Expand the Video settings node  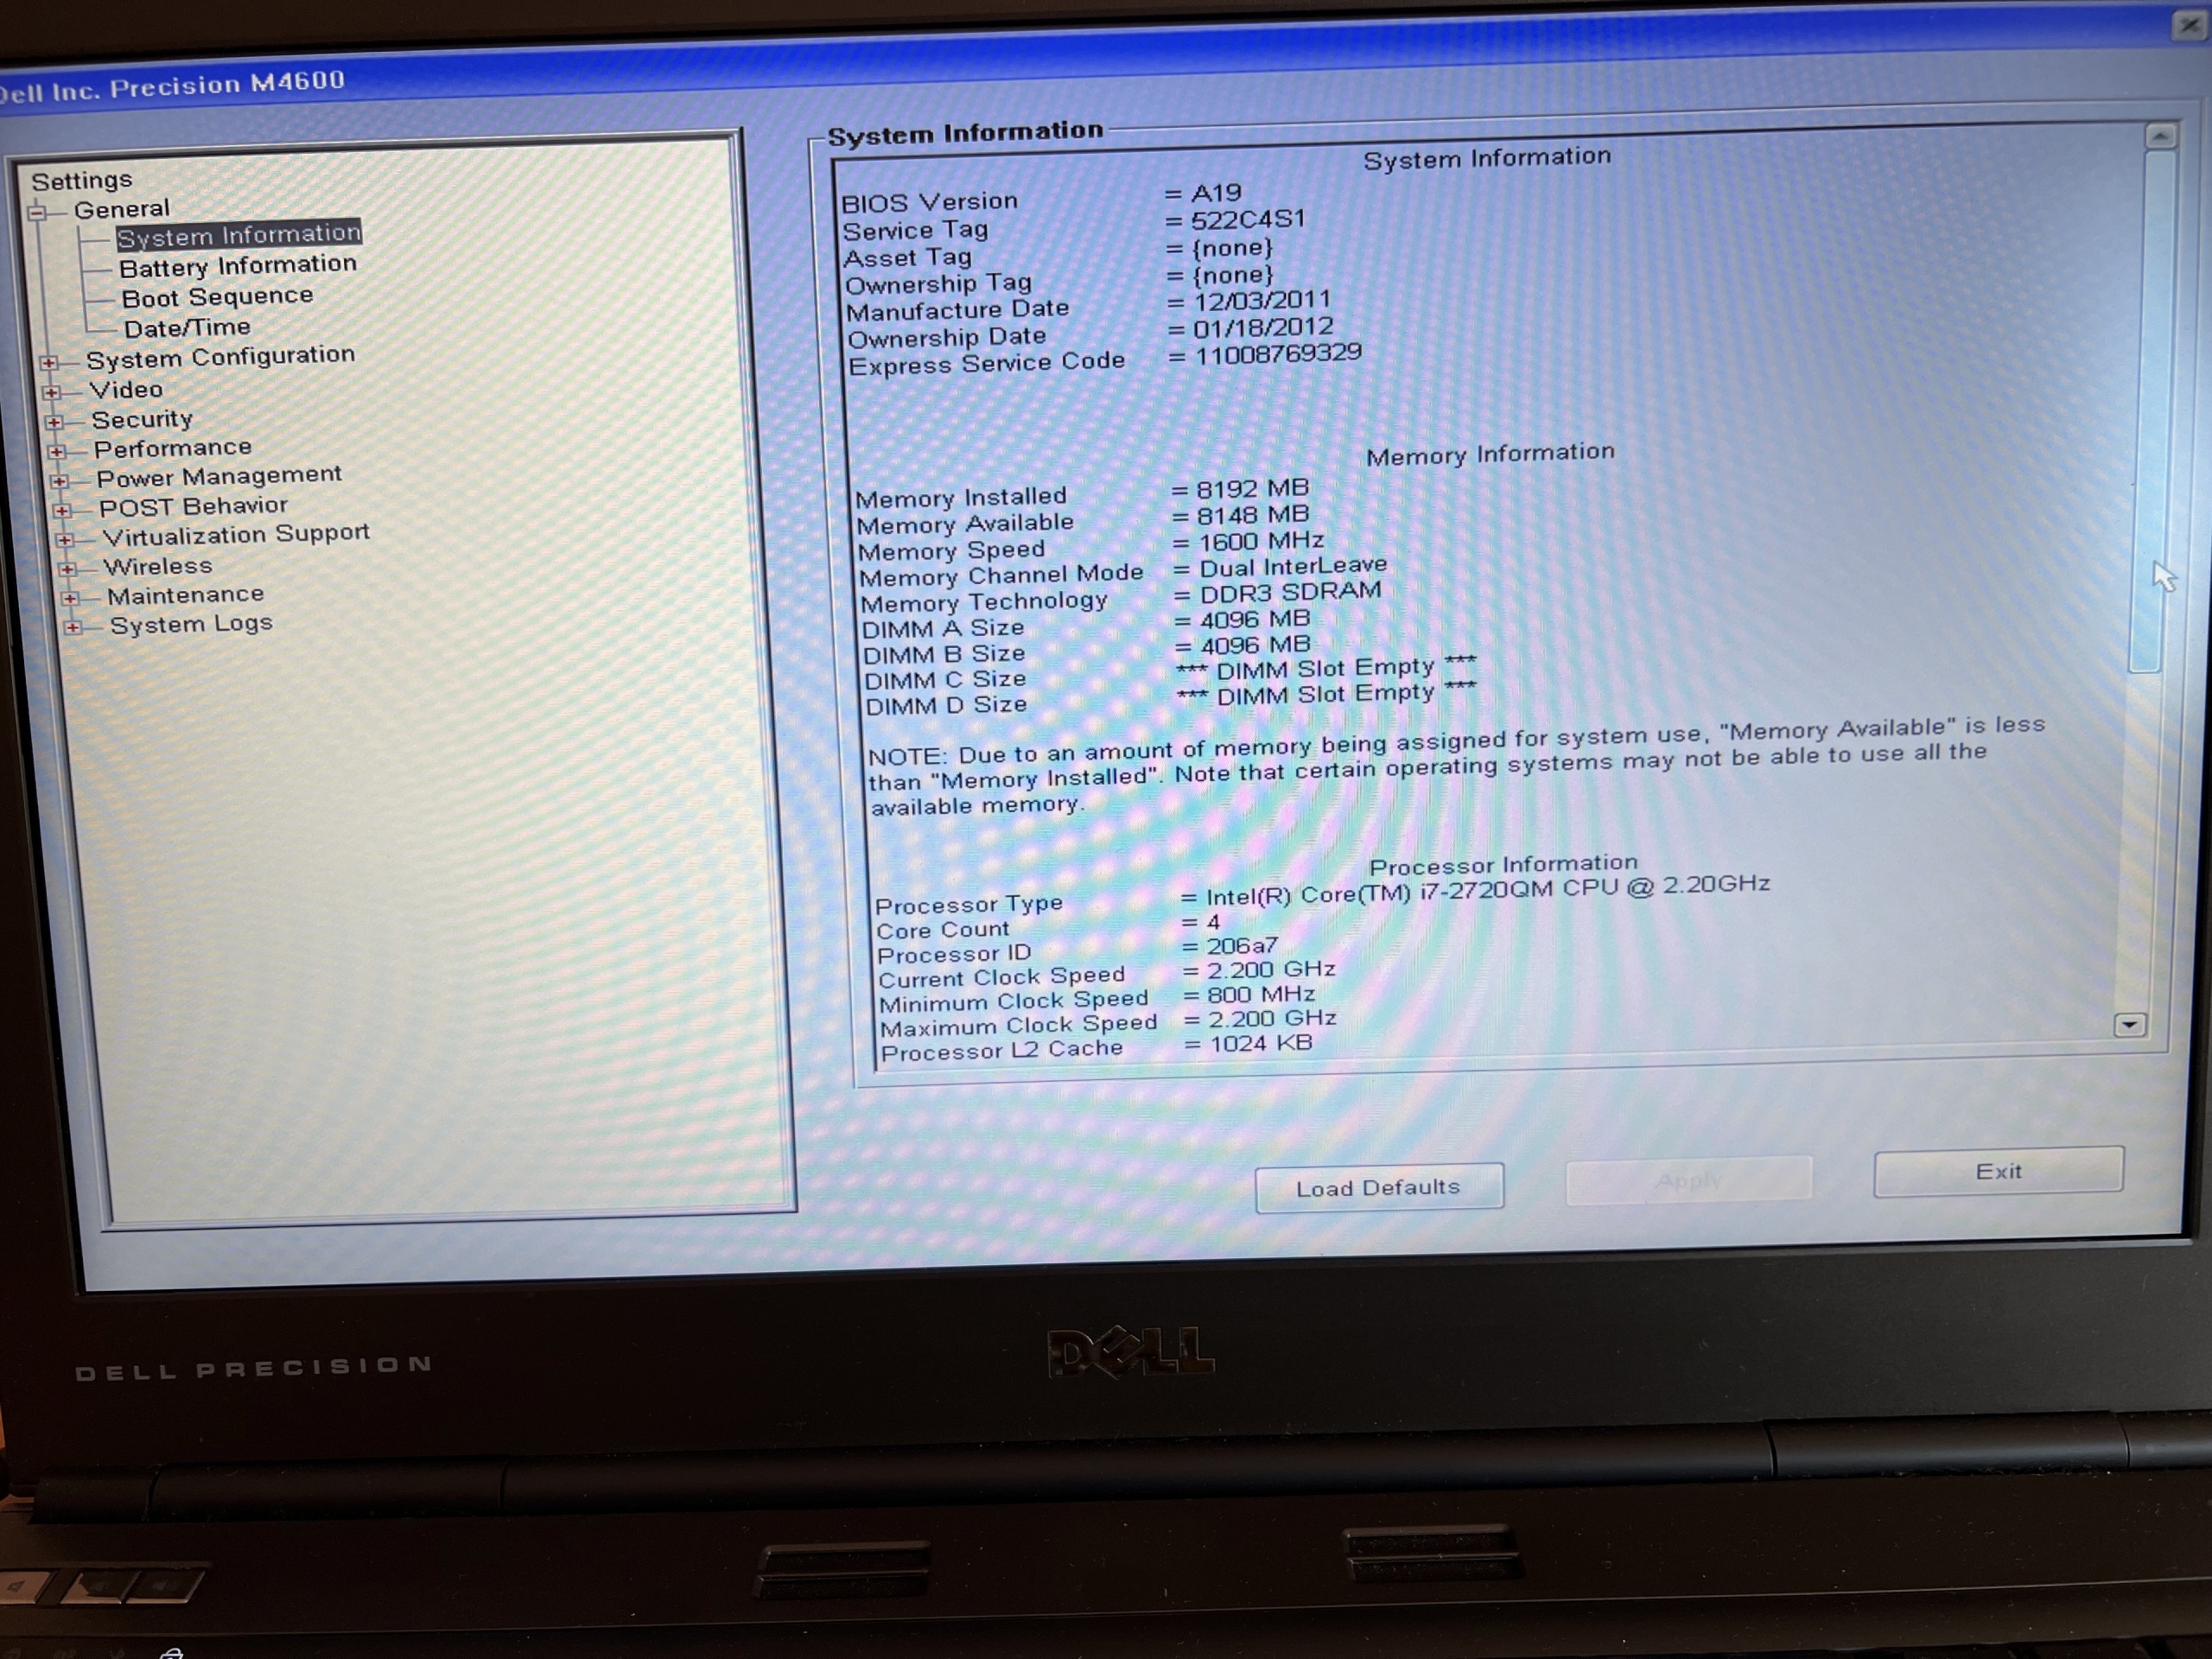pyautogui.click(x=51, y=392)
